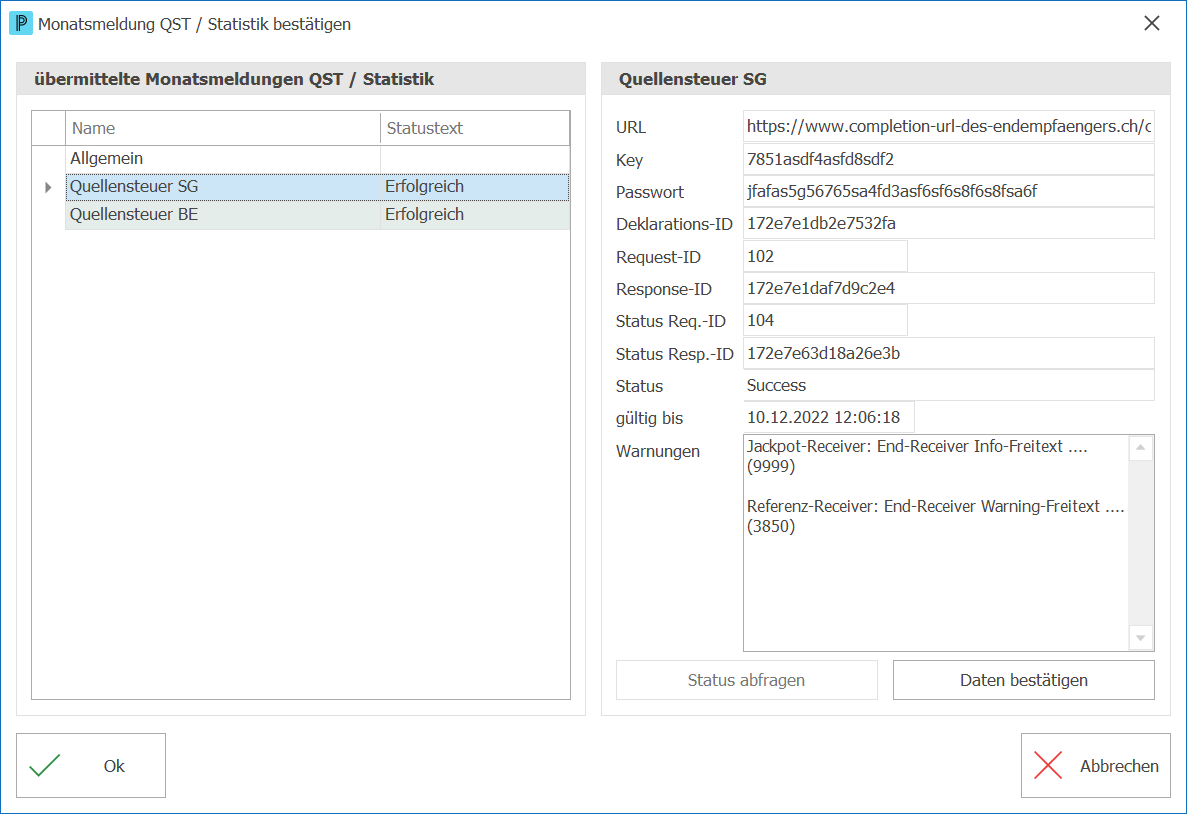Click the Request-ID field showing 102
Screen dimensions: 1187x814
point(825,256)
